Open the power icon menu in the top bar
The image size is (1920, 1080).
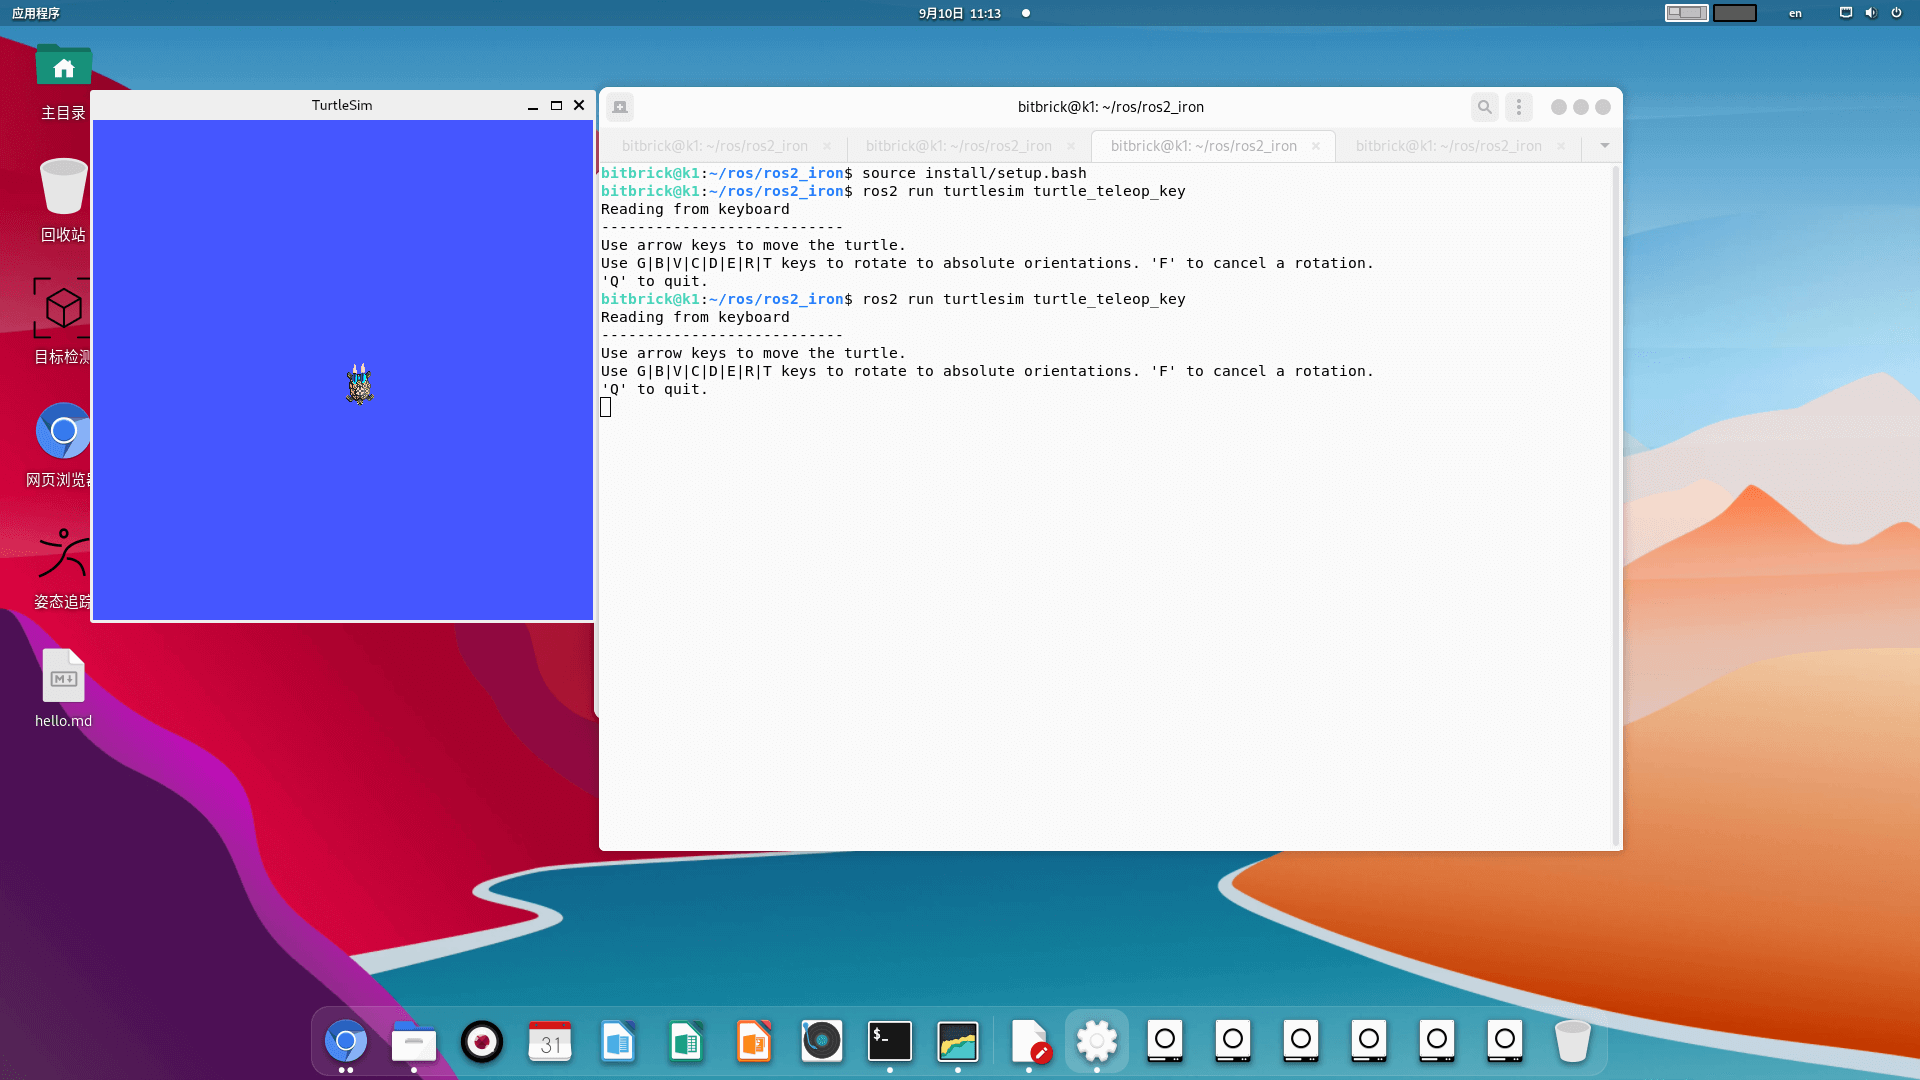point(1896,13)
